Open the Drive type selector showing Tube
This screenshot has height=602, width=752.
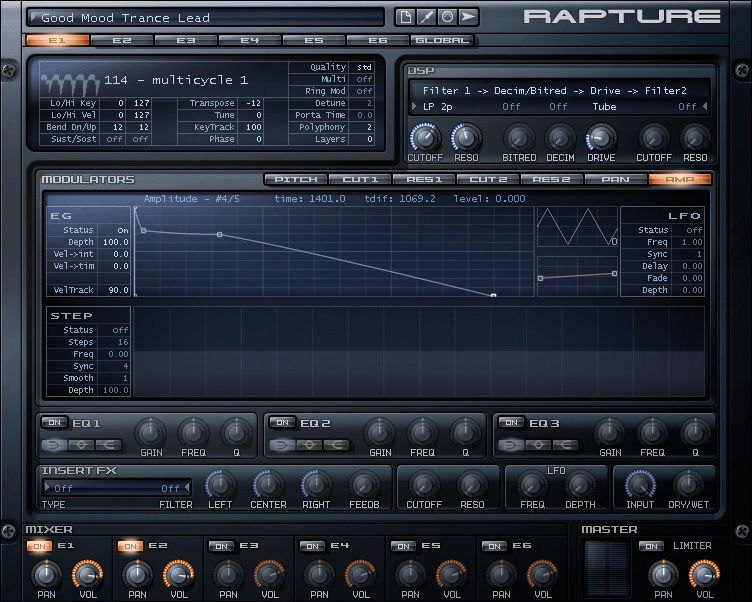(x=604, y=107)
